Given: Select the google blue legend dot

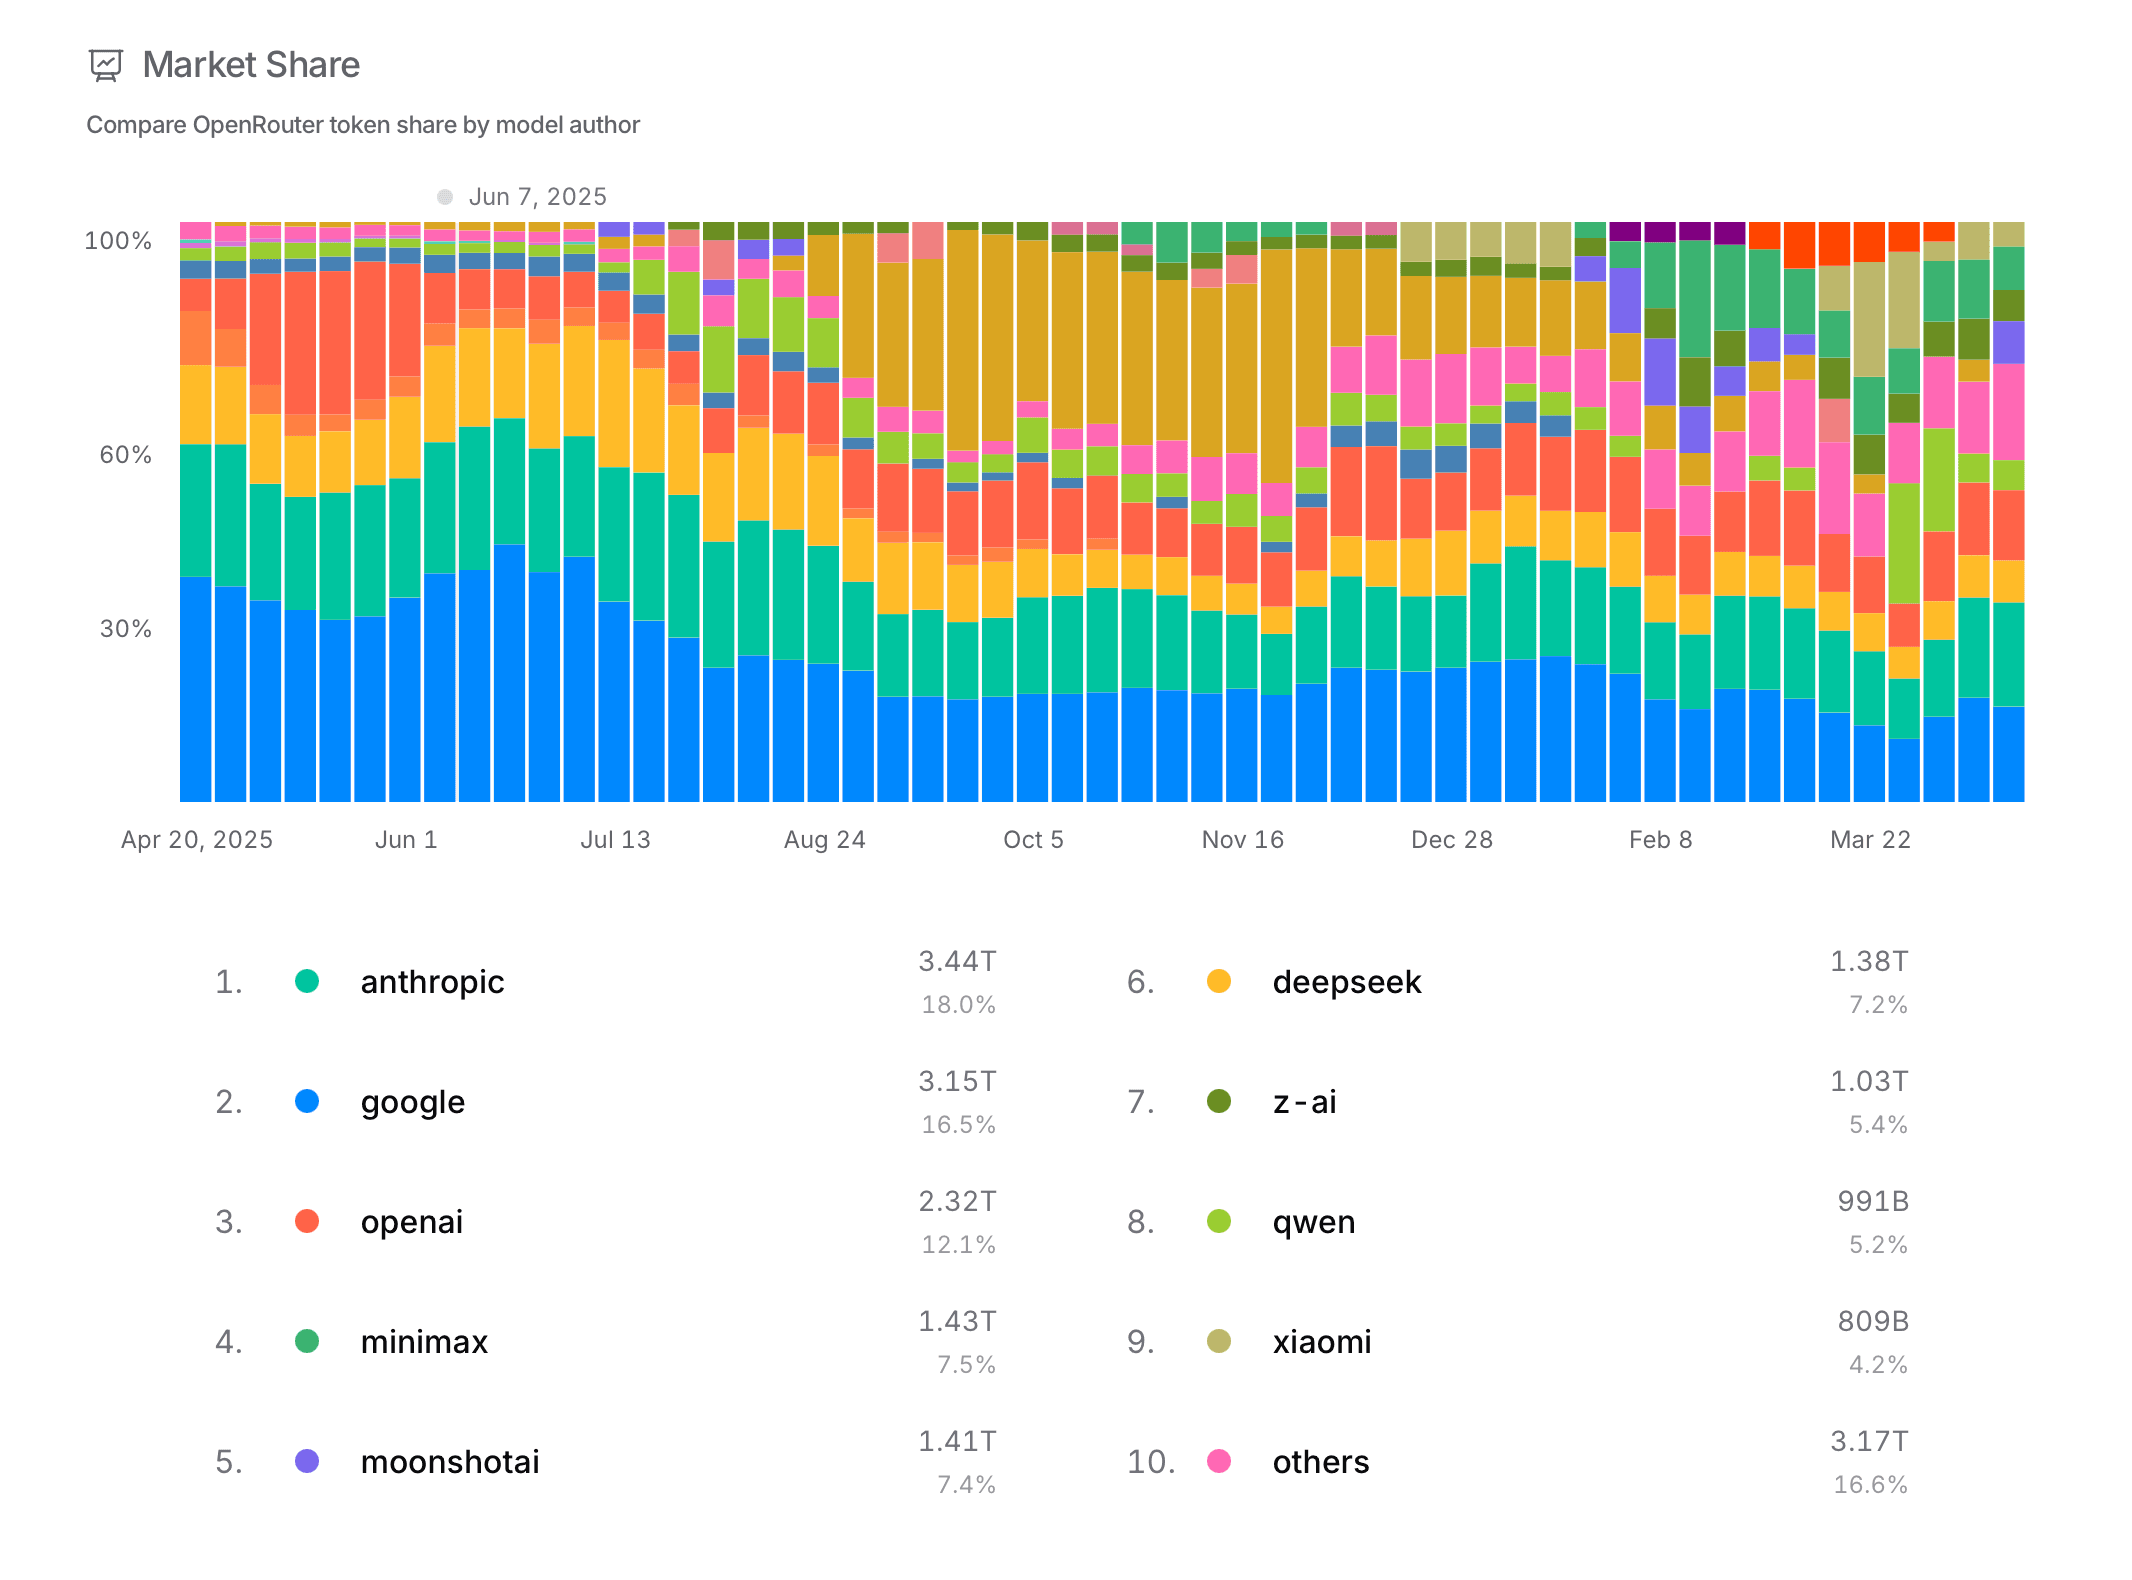Looking at the screenshot, I should 309,1101.
